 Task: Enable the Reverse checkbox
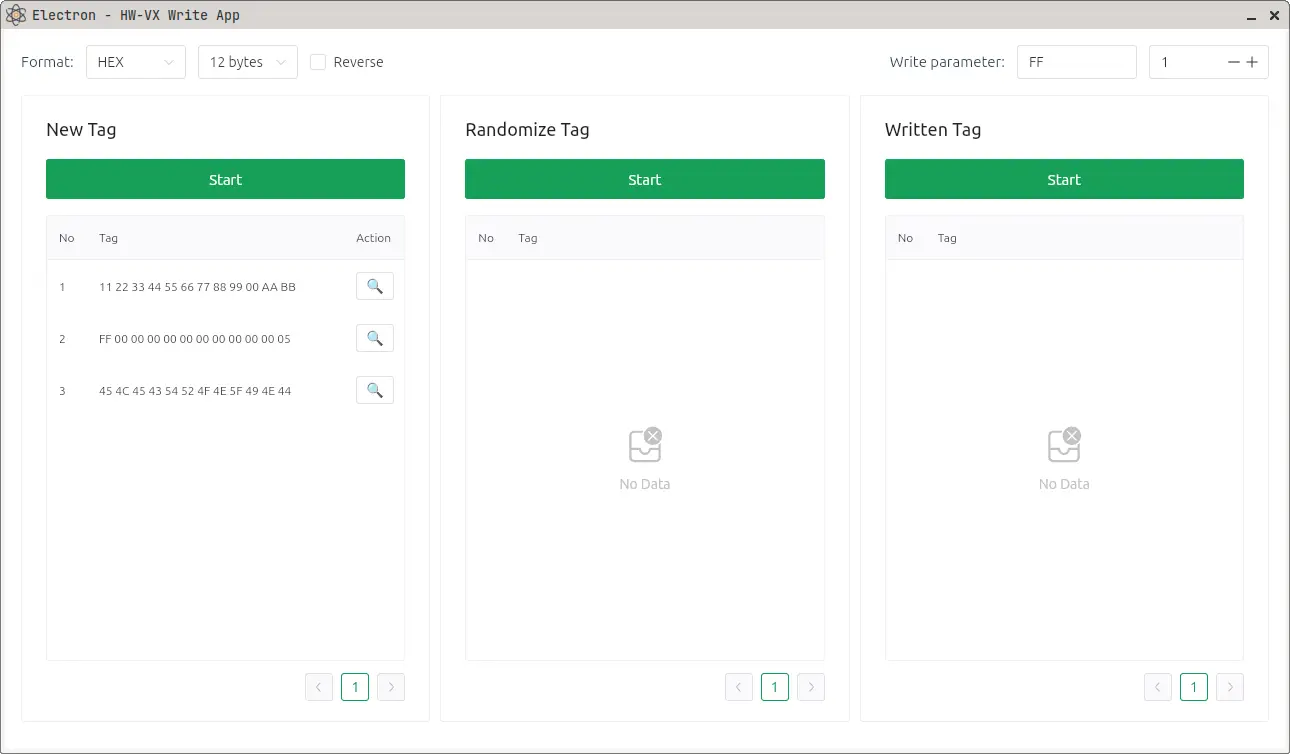(318, 62)
